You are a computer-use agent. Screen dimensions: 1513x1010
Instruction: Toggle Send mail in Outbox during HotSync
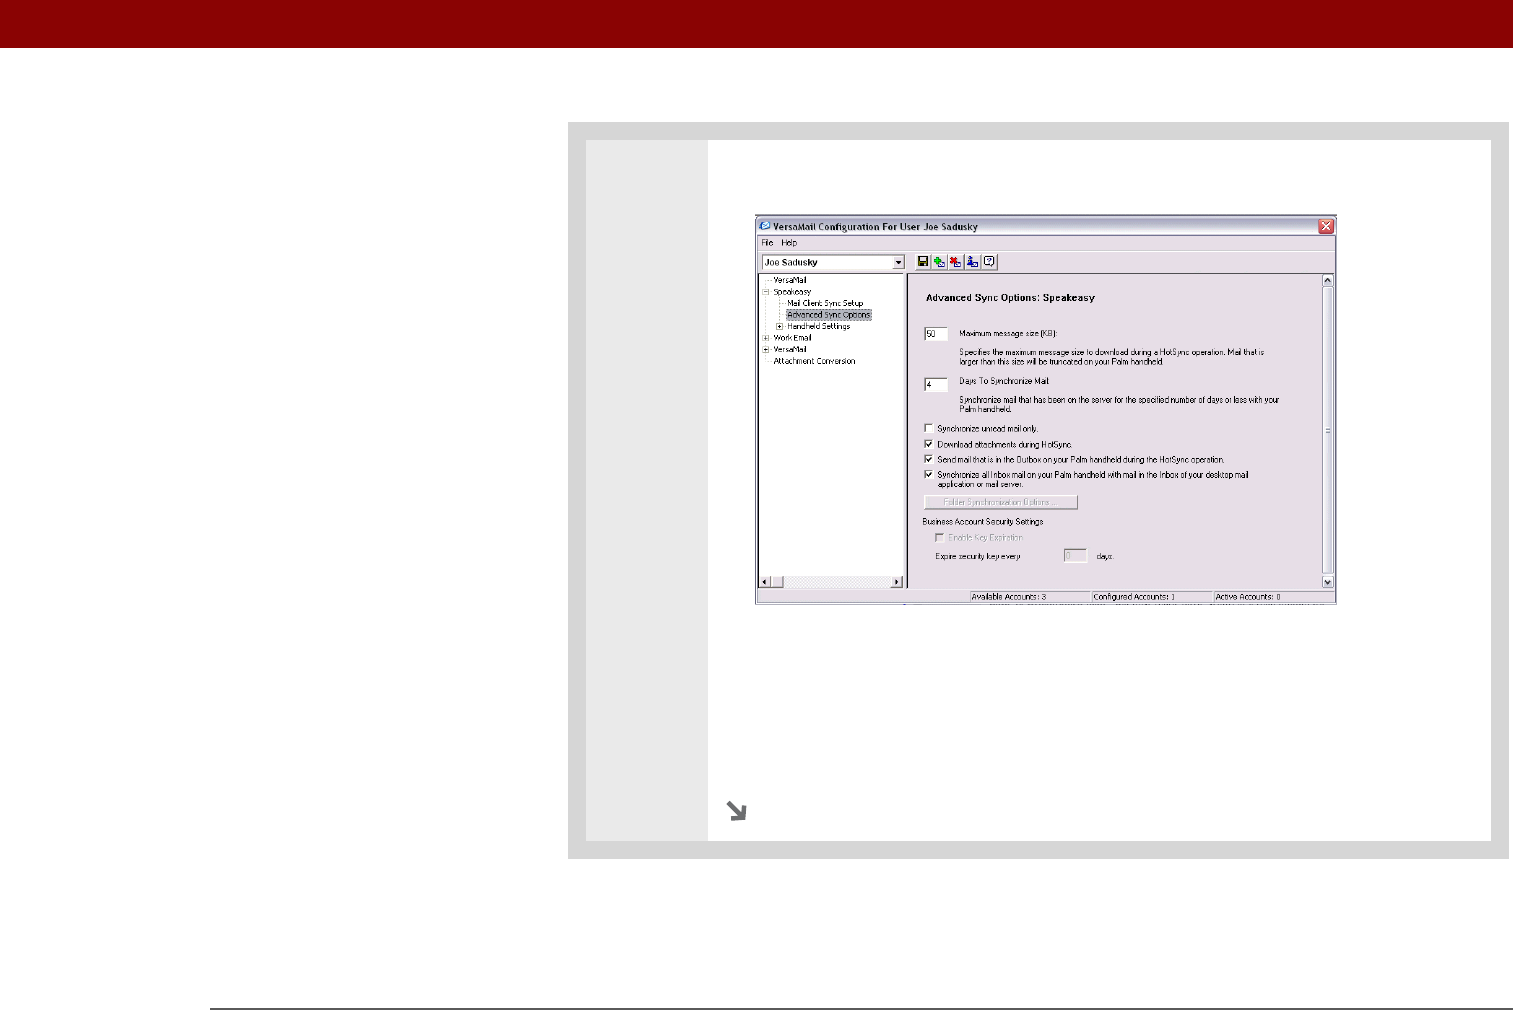pos(929,460)
